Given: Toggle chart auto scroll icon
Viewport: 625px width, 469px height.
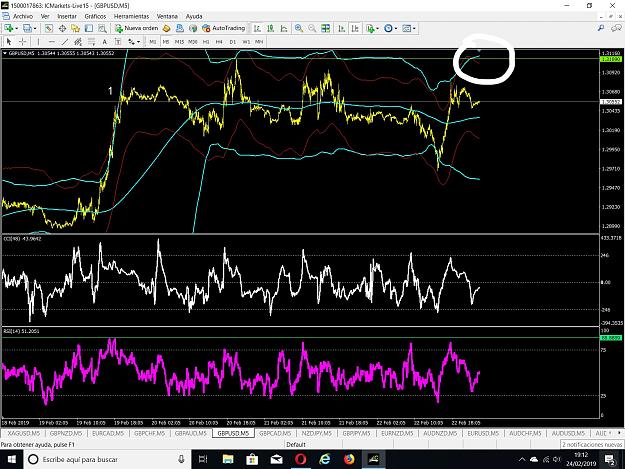Looking at the screenshot, I should click(342, 28).
